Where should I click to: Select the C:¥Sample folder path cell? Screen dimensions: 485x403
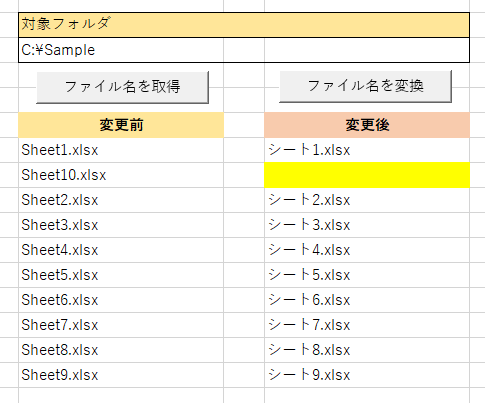click(x=244, y=50)
